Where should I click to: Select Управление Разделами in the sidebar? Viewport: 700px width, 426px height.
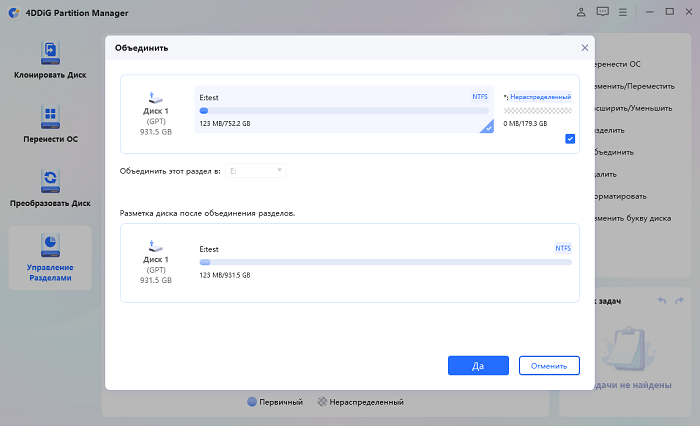(x=50, y=258)
